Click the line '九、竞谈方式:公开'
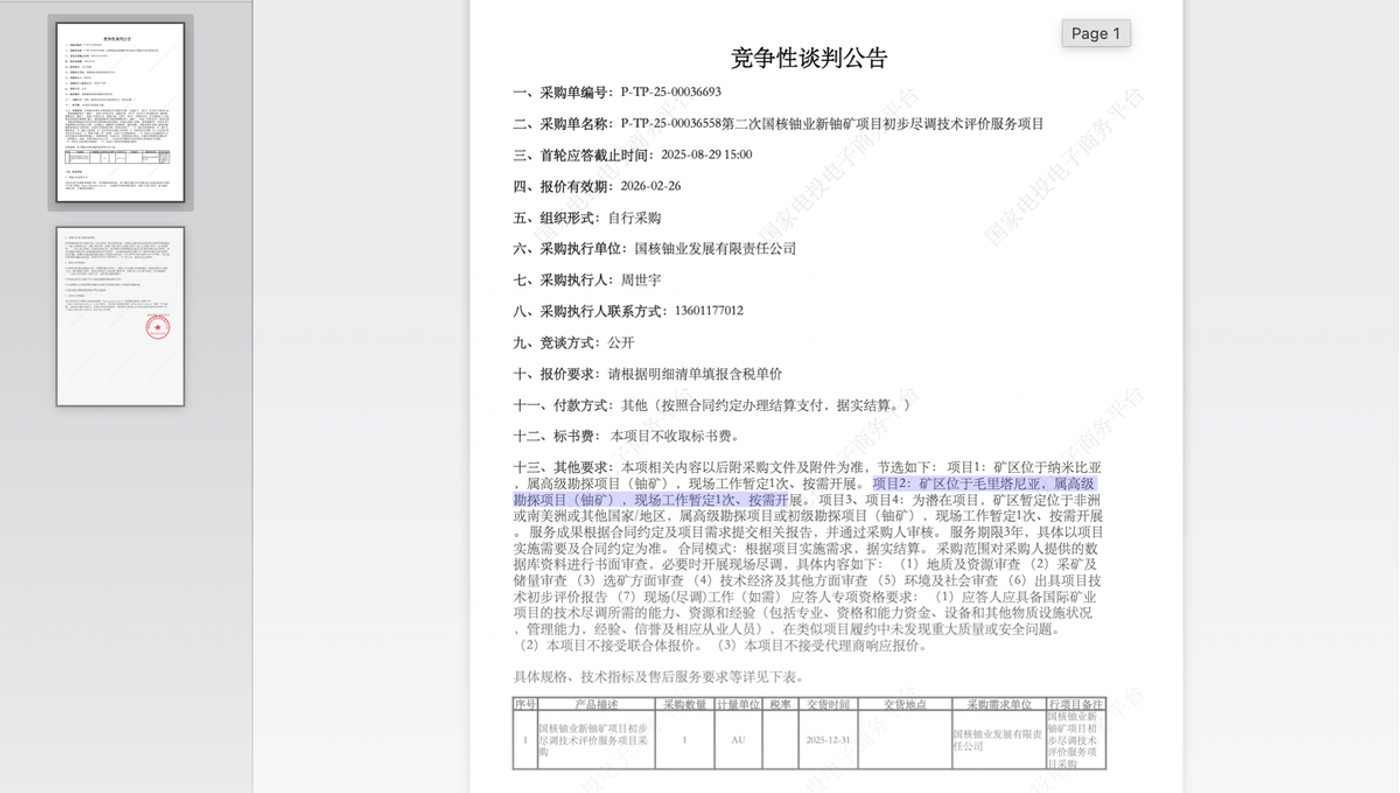 click(574, 343)
